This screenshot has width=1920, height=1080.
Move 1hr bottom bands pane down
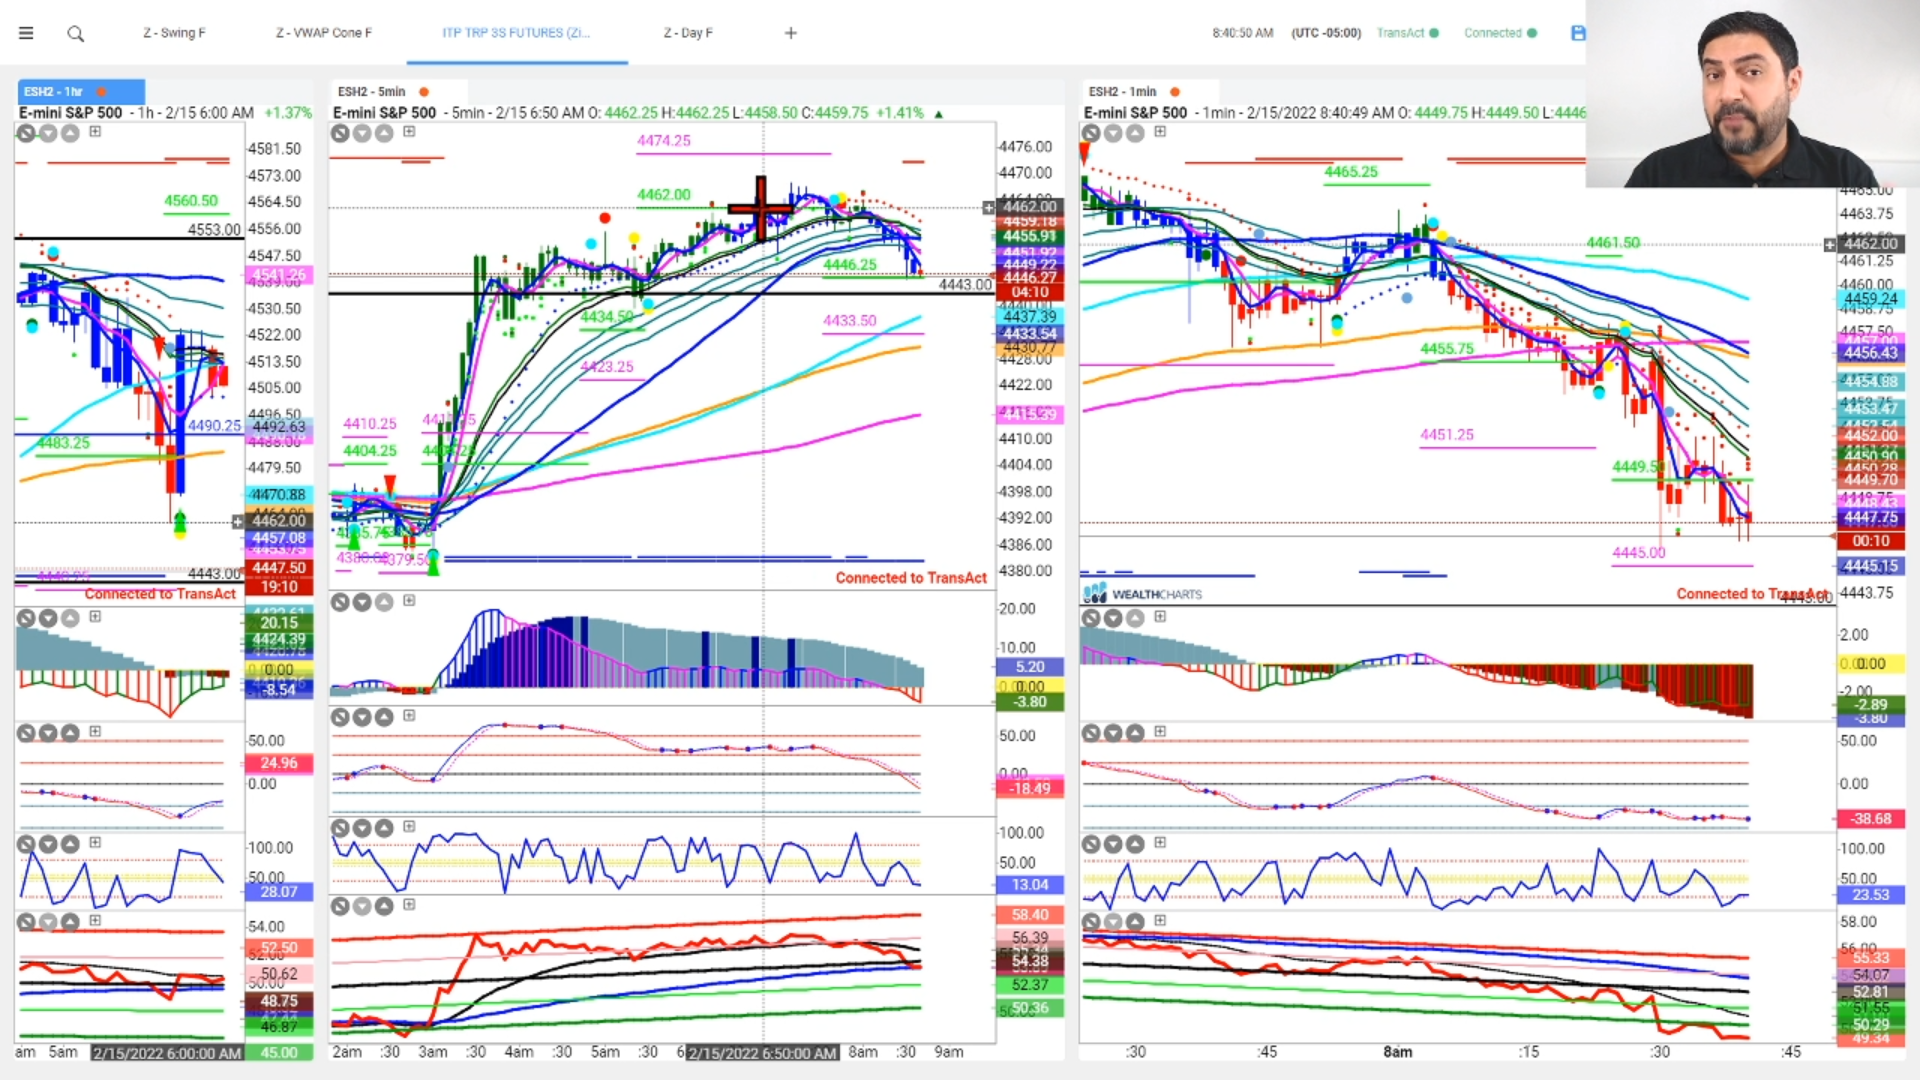point(48,922)
